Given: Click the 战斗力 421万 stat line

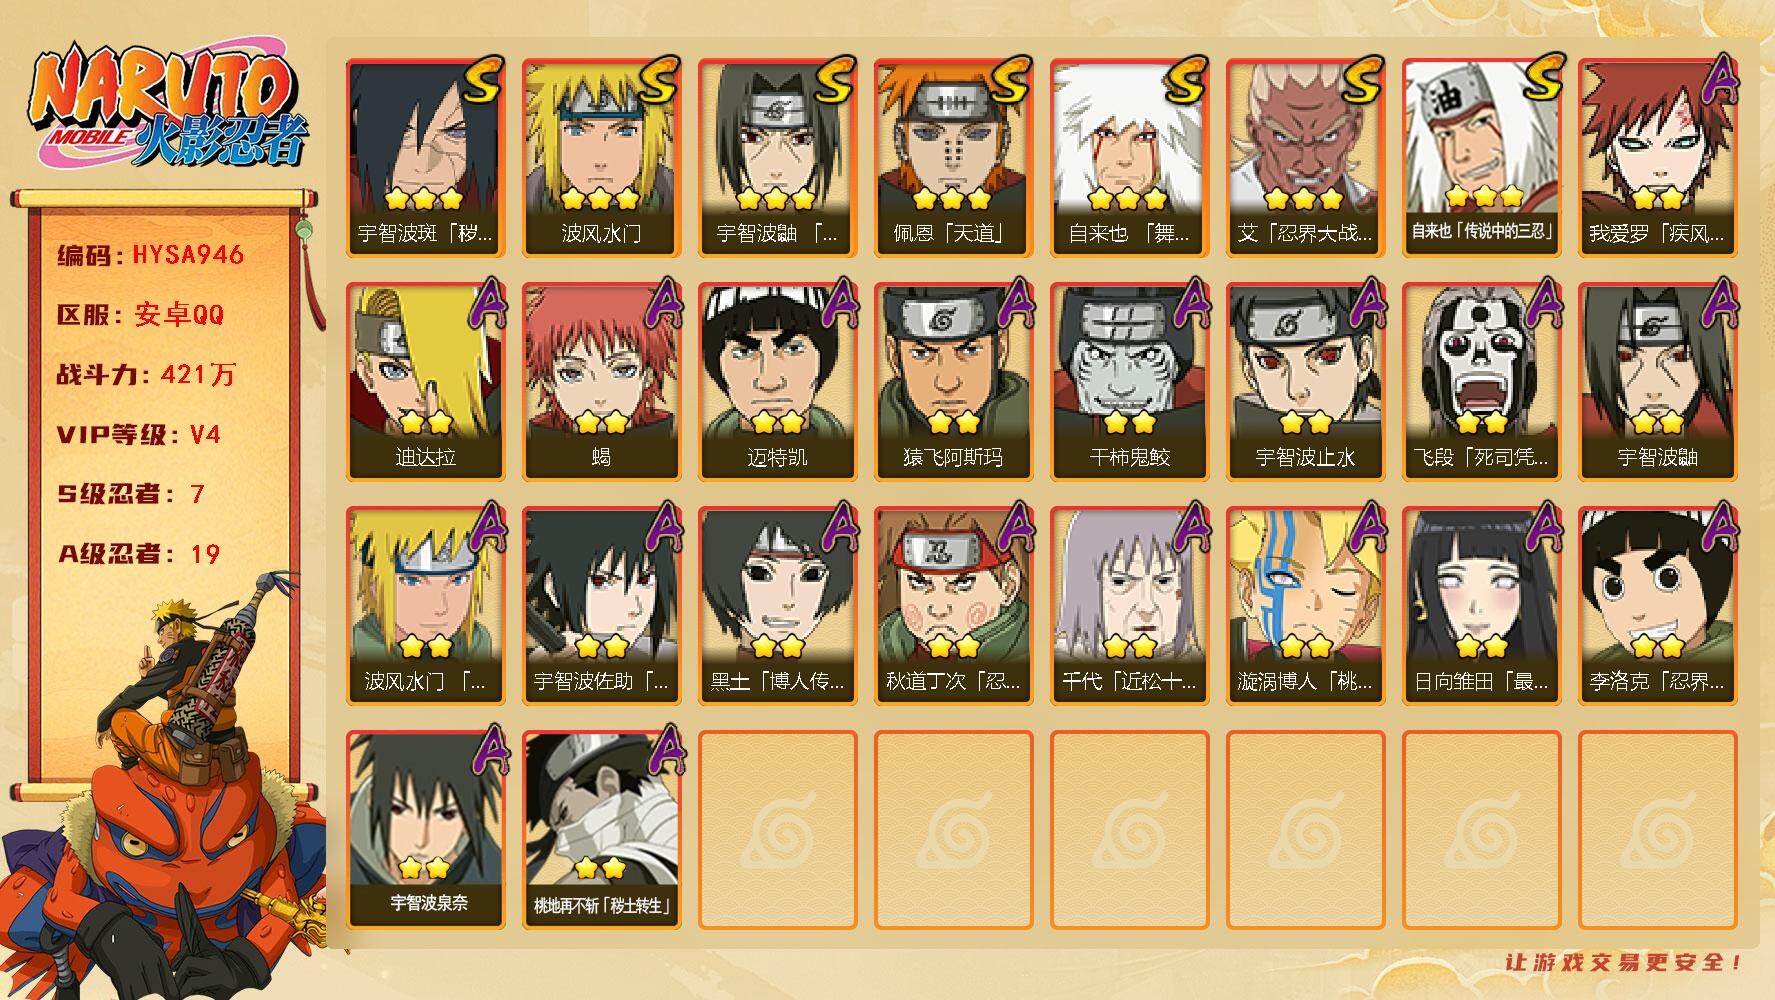Looking at the screenshot, I should pyautogui.click(x=146, y=375).
